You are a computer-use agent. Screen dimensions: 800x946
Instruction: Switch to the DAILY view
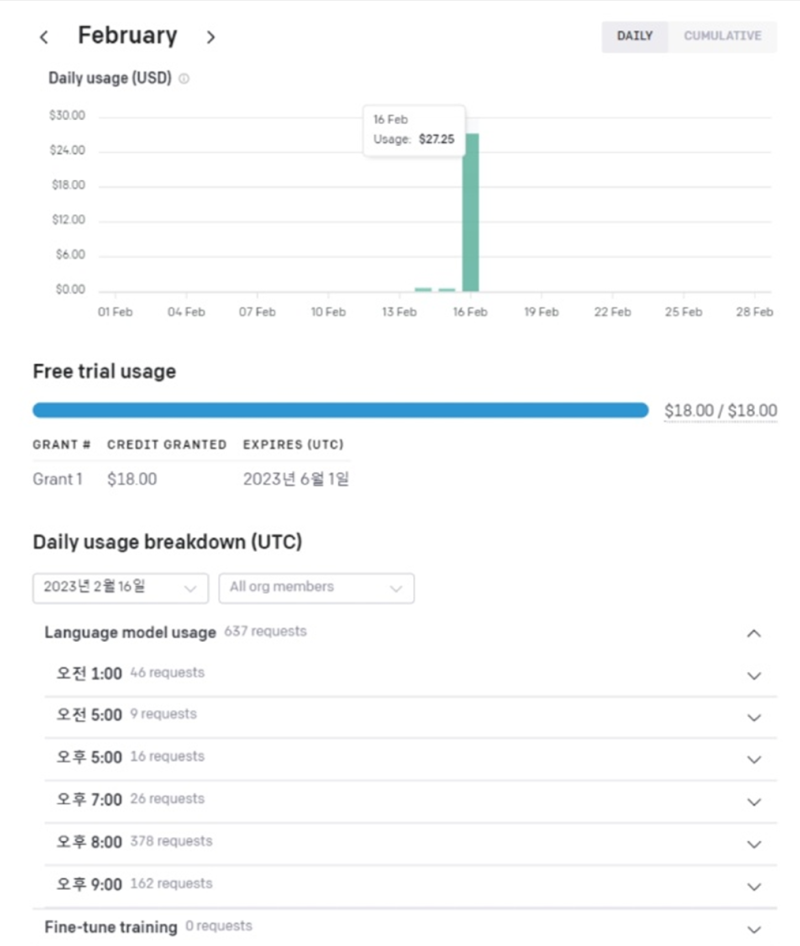coord(634,36)
